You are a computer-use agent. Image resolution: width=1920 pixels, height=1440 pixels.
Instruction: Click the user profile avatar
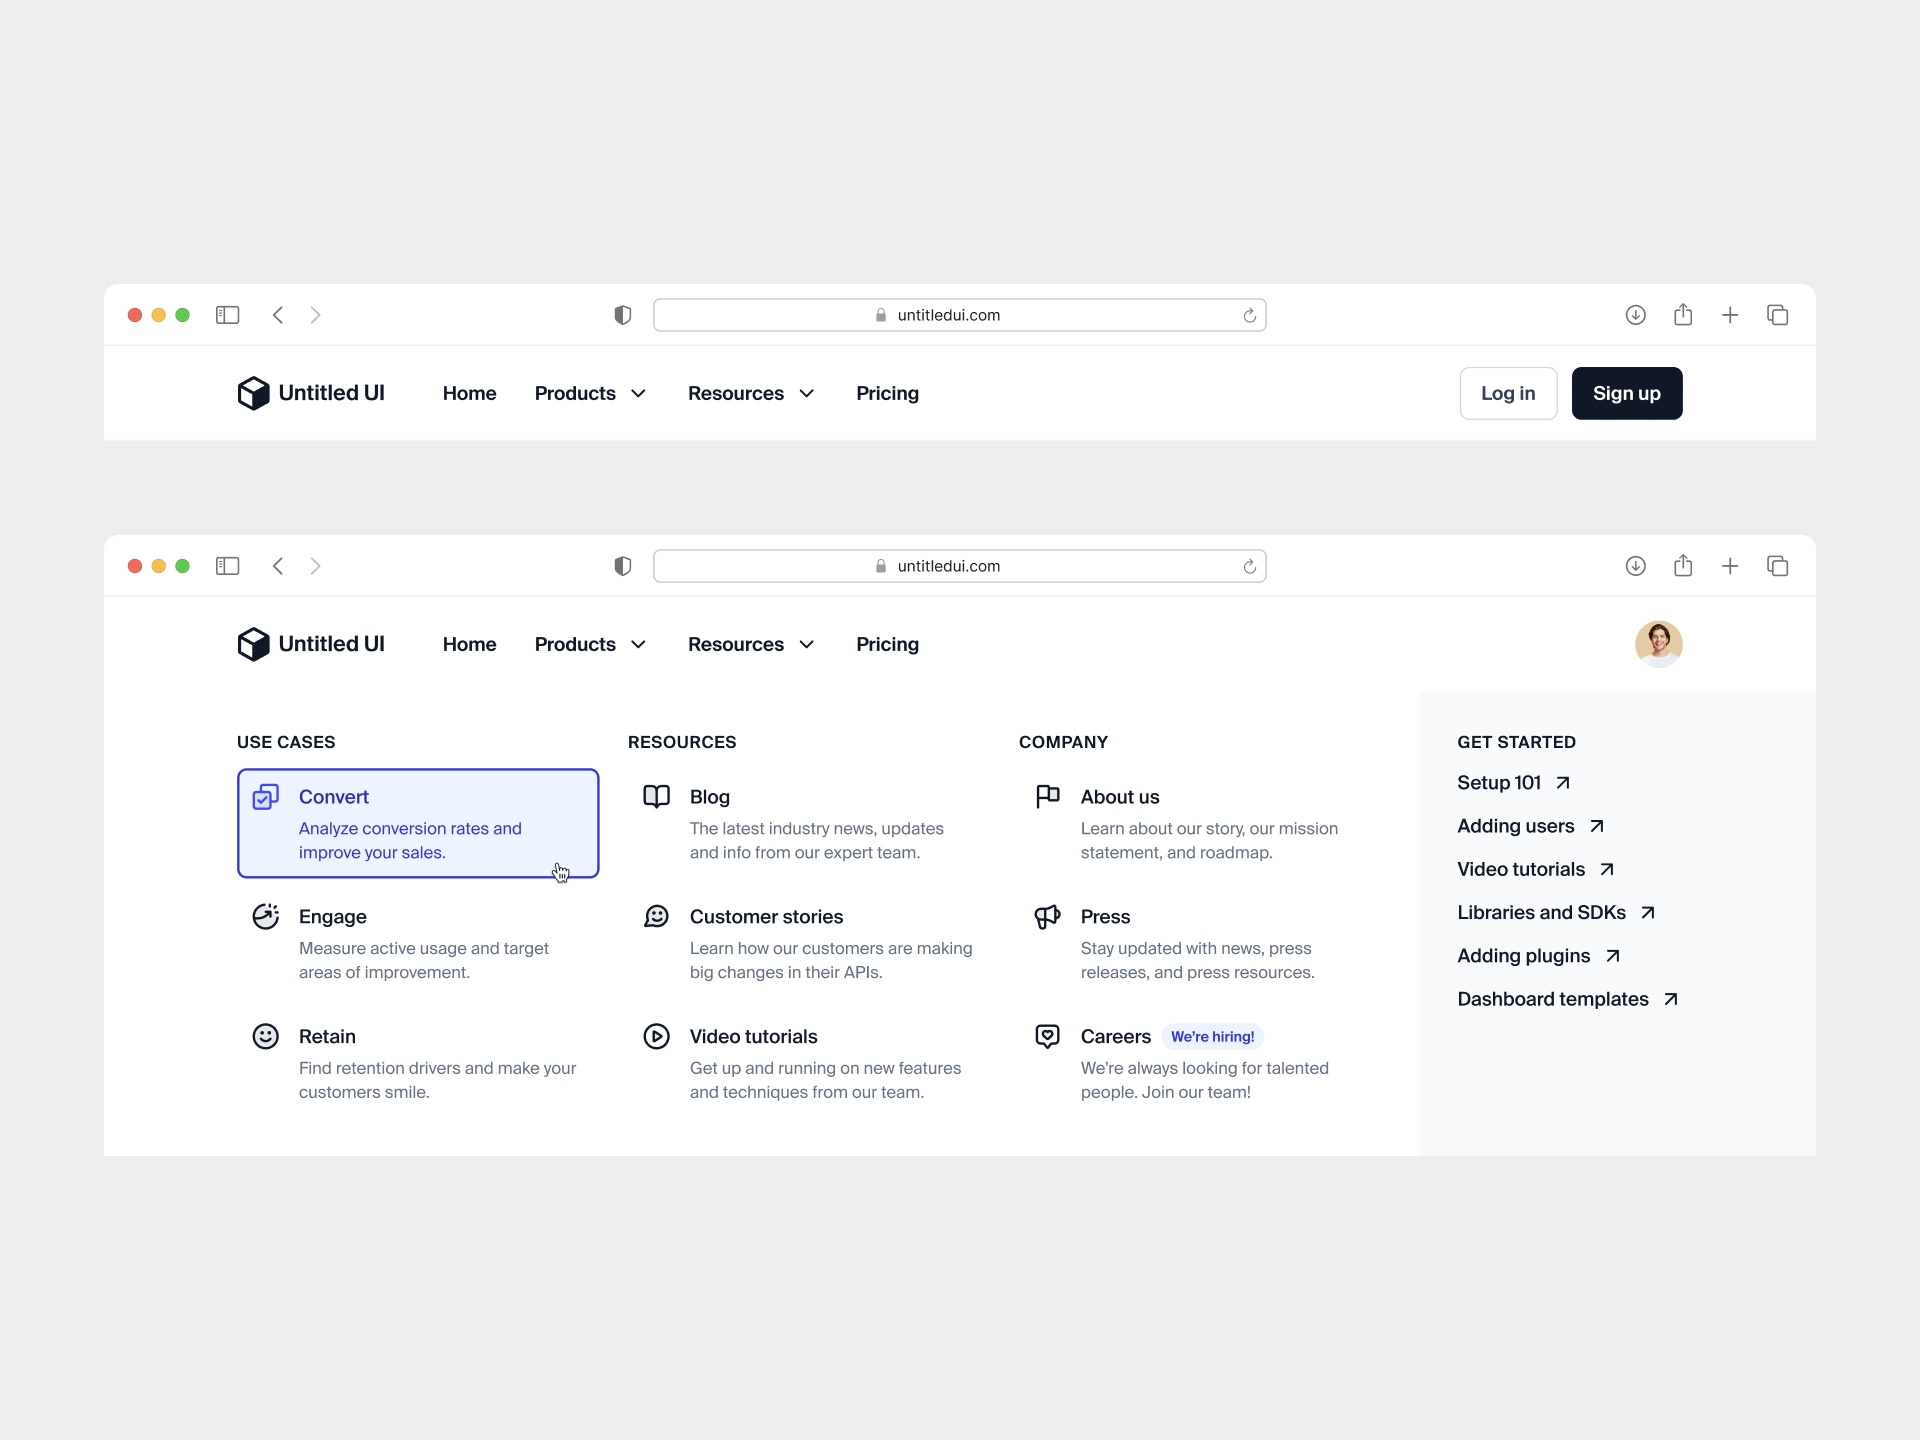1658,644
